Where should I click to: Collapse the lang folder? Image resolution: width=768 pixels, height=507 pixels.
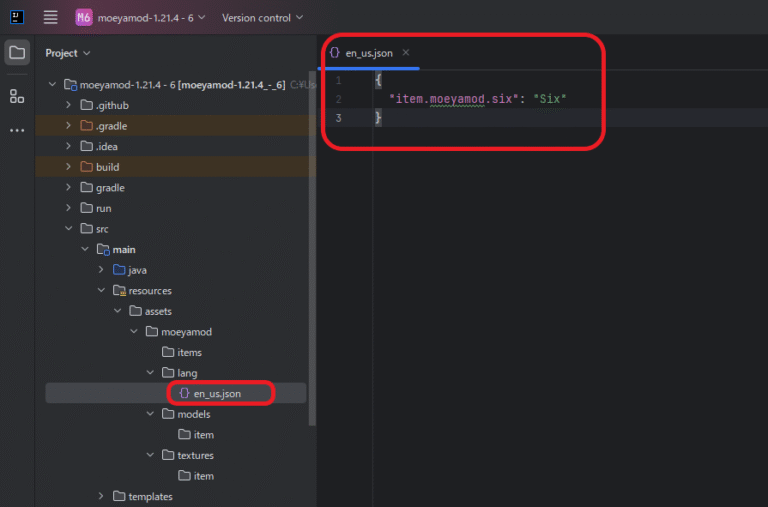tap(150, 372)
